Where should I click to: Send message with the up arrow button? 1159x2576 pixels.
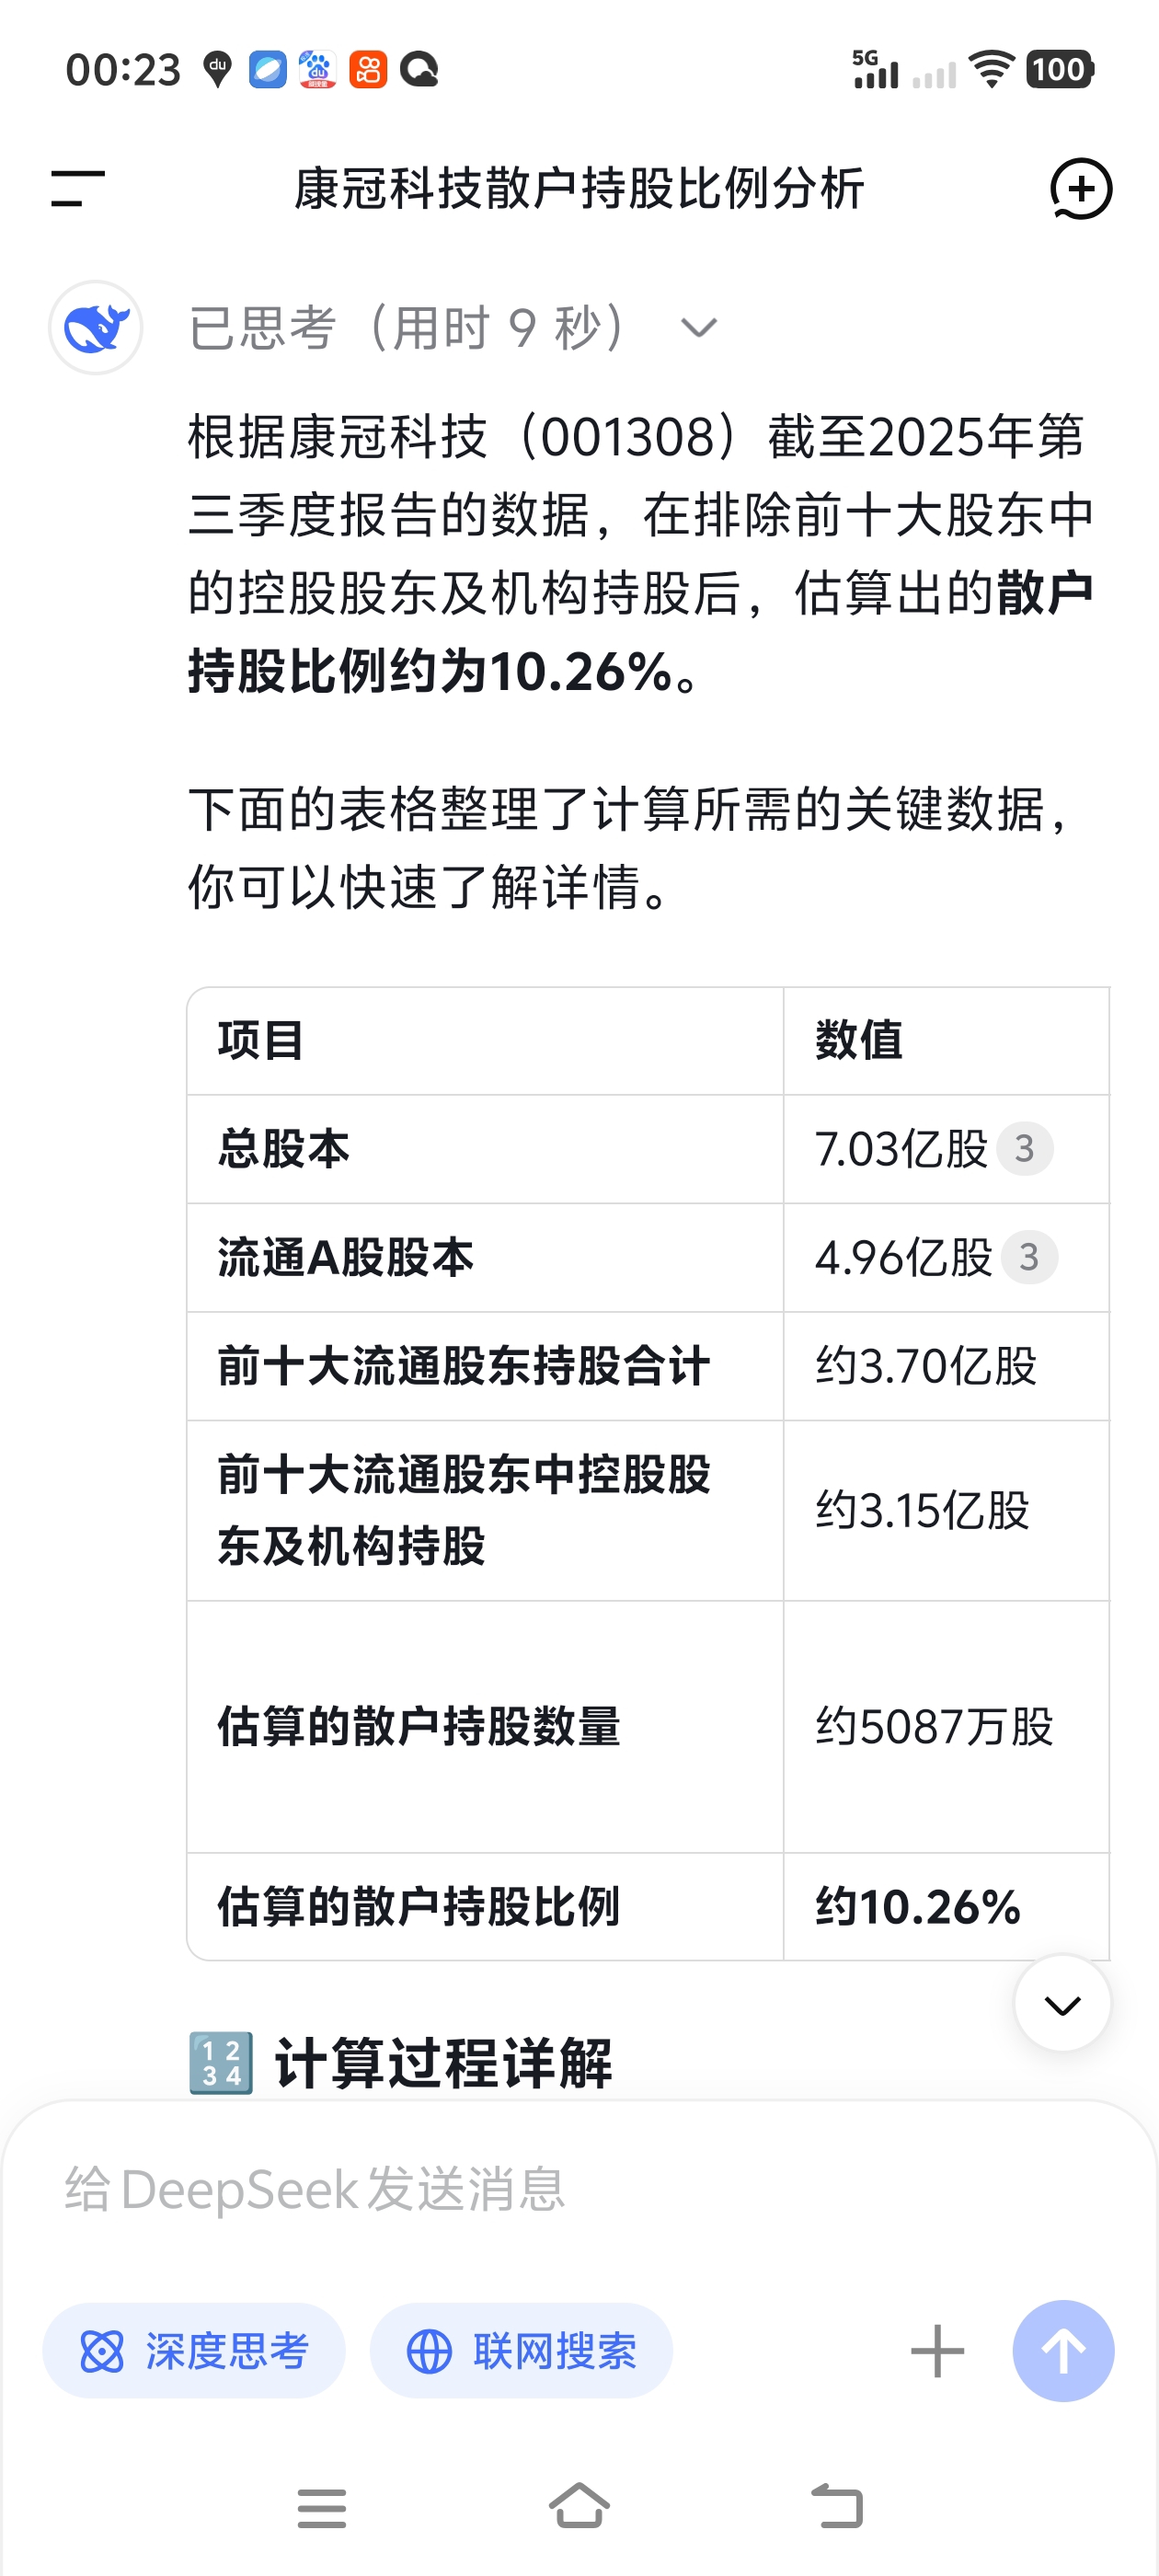click(x=1062, y=2350)
